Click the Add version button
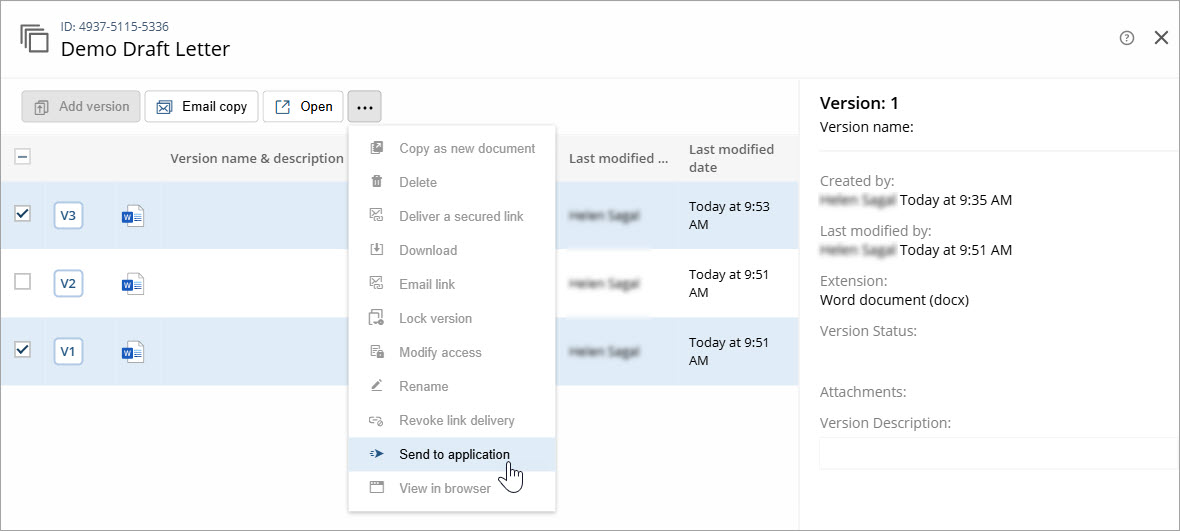The image size is (1180, 531). coord(81,107)
